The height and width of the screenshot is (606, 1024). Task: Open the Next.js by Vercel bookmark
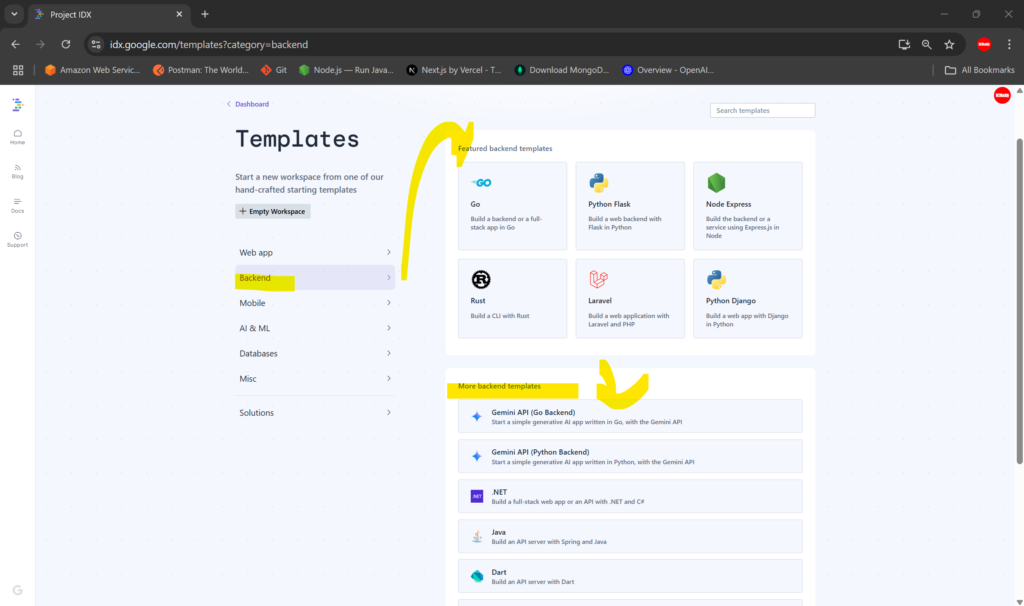click(x=454, y=70)
